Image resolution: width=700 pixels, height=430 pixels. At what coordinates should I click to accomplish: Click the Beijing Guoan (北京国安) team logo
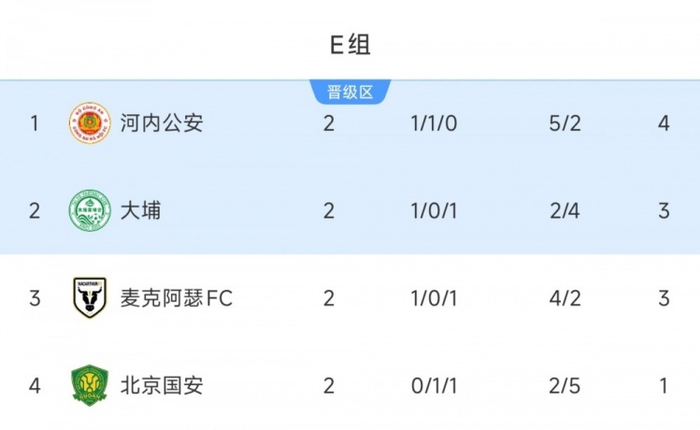pos(90,385)
